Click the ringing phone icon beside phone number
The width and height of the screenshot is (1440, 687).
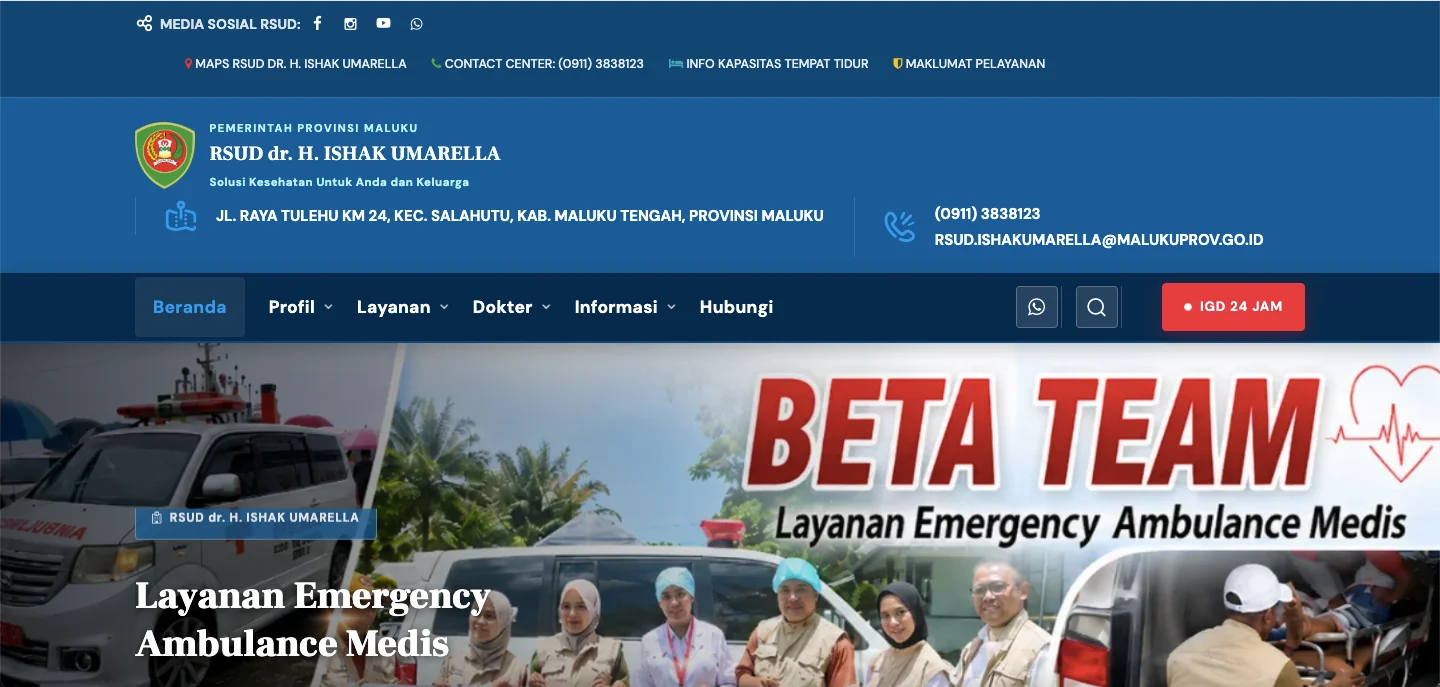(x=900, y=226)
